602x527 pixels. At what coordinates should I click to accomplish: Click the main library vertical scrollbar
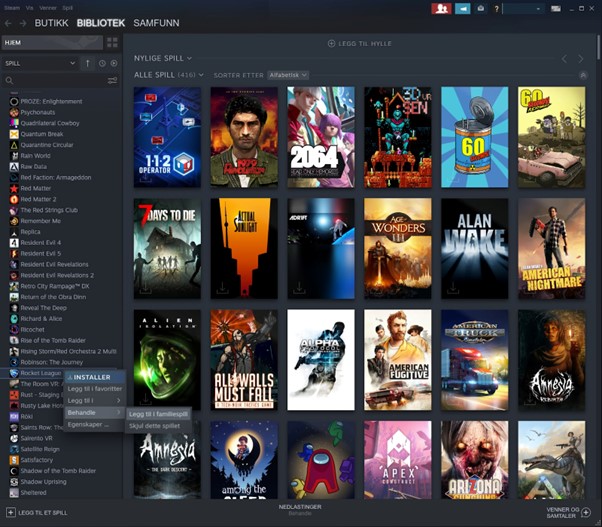598,47
